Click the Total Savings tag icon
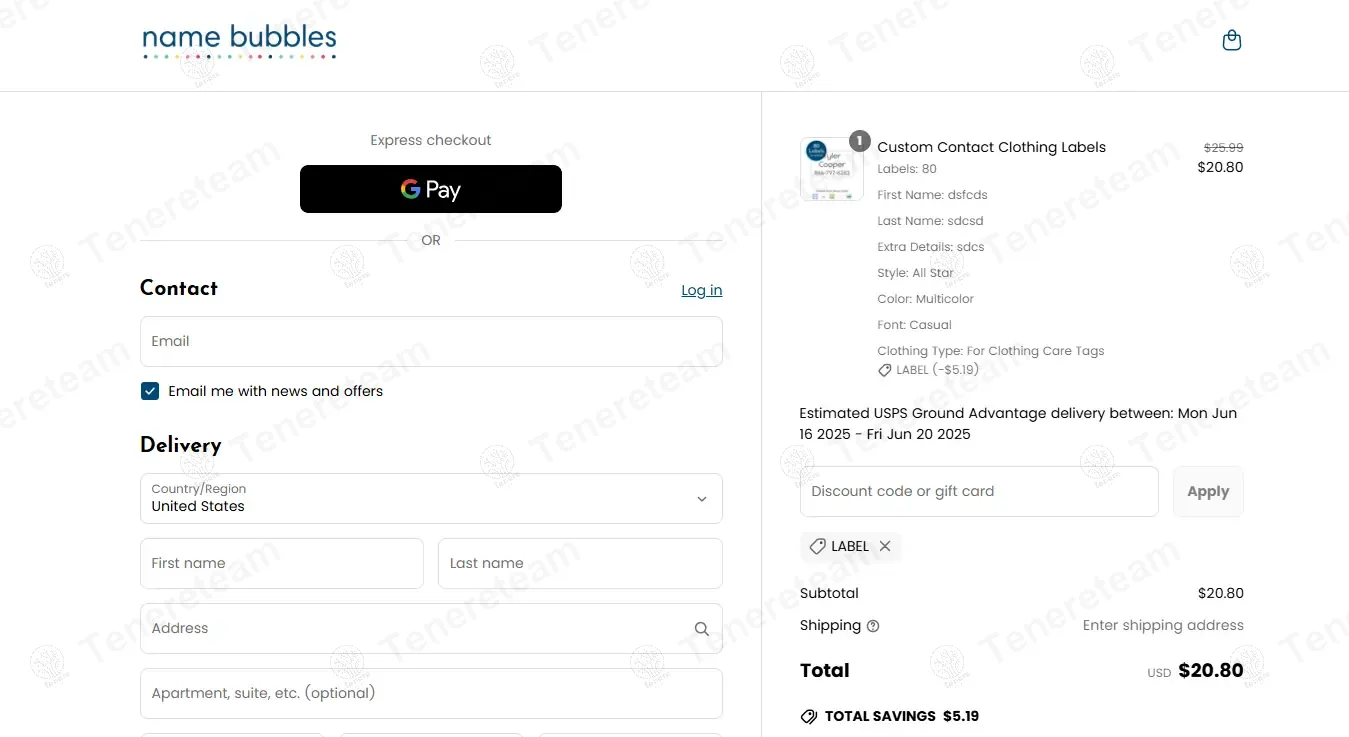 point(809,716)
